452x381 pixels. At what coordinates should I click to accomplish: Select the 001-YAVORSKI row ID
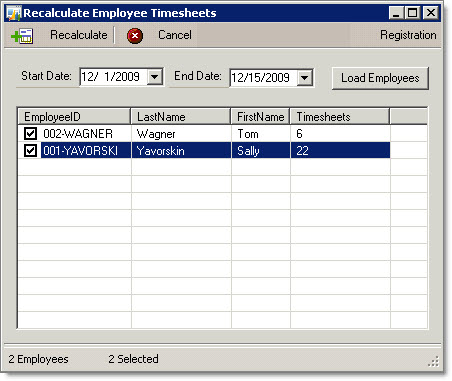(x=80, y=151)
